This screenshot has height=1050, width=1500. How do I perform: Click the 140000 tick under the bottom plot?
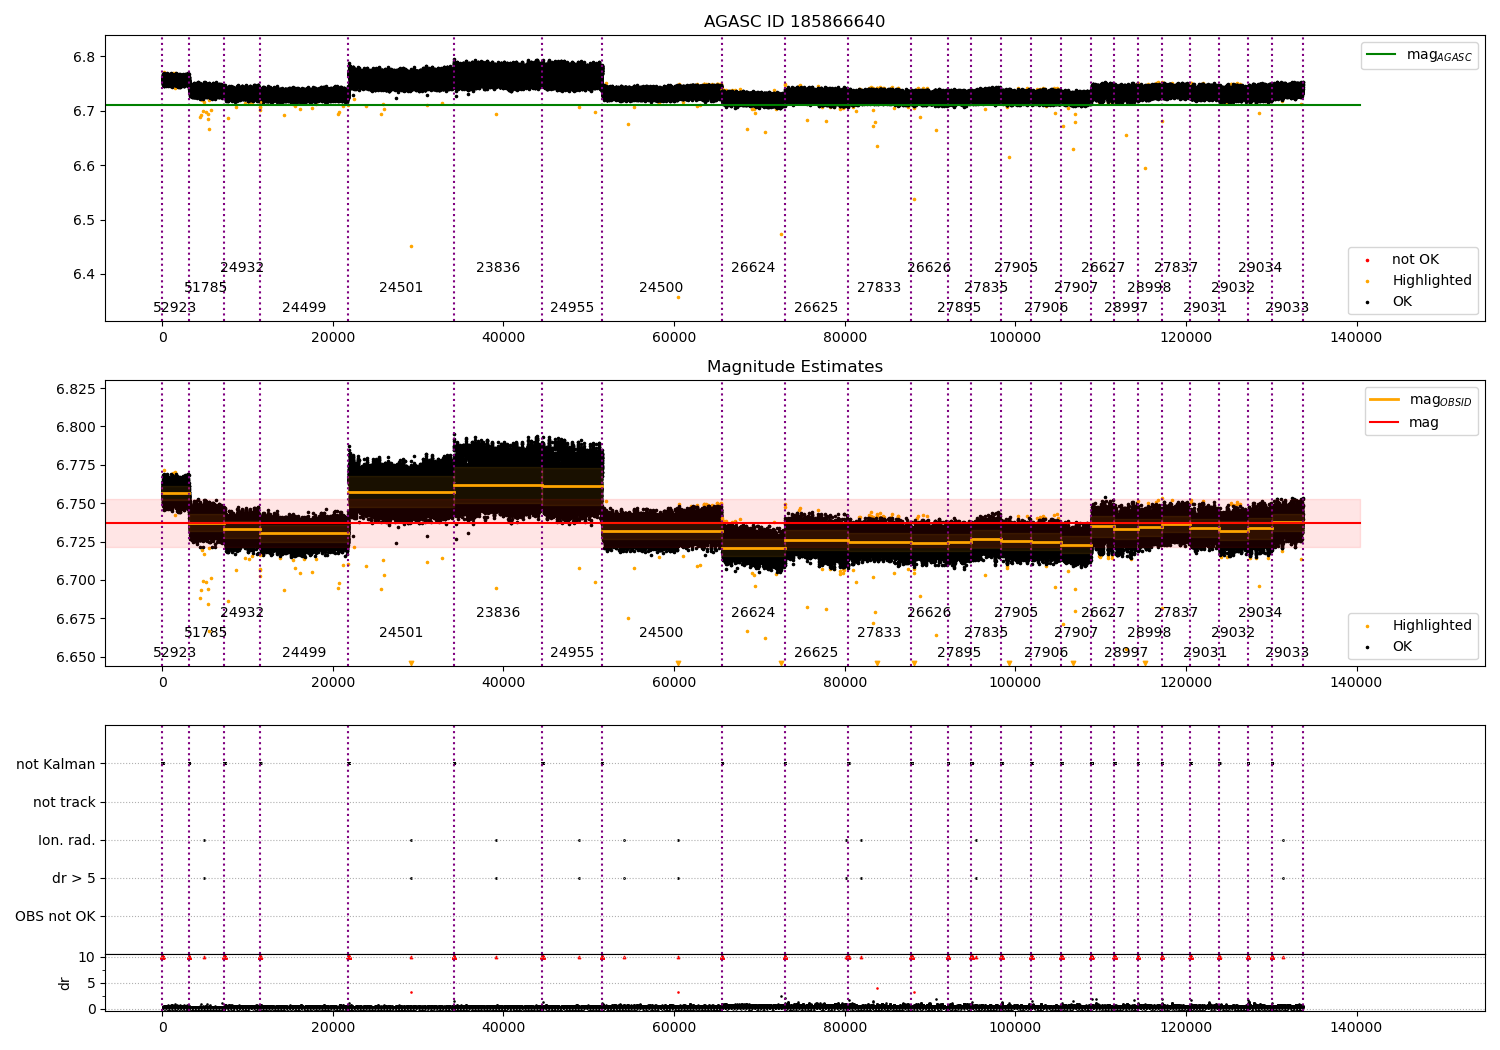click(1356, 1027)
